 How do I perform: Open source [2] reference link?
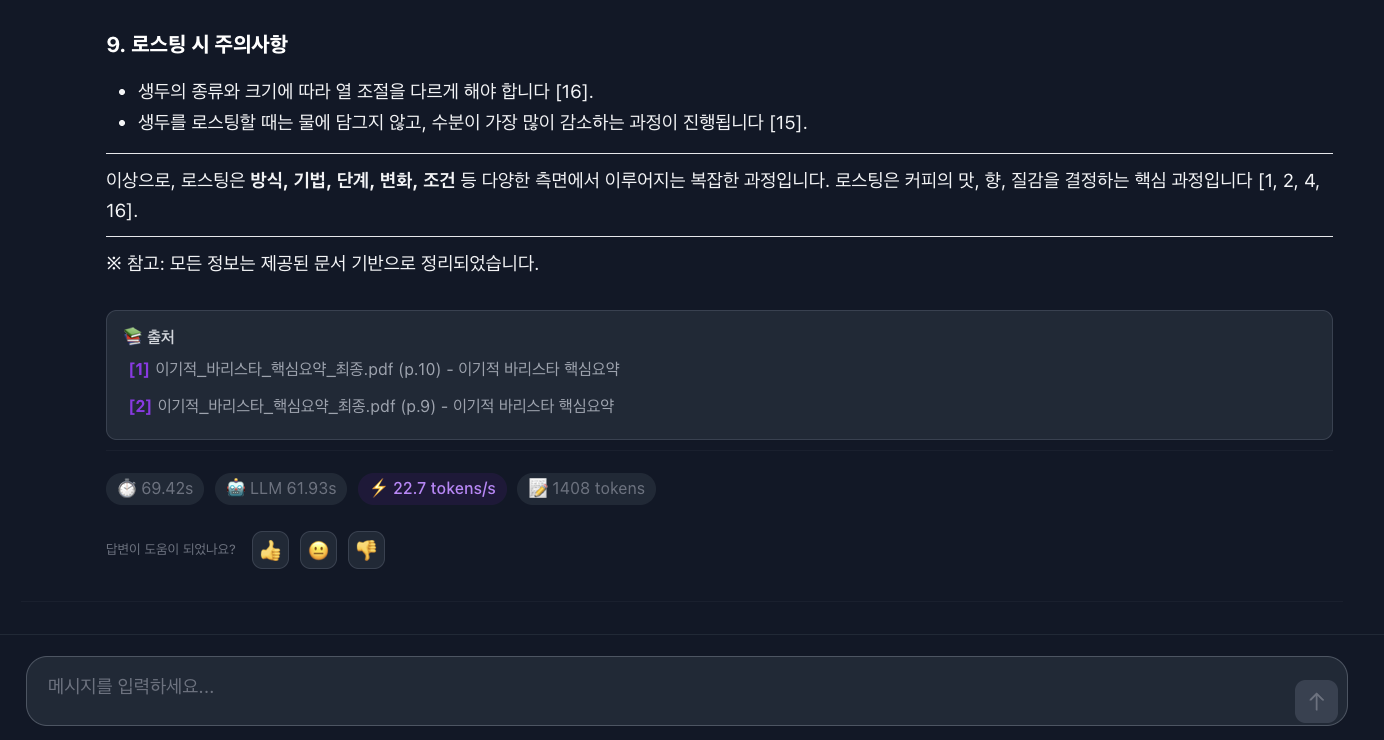click(x=140, y=406)
